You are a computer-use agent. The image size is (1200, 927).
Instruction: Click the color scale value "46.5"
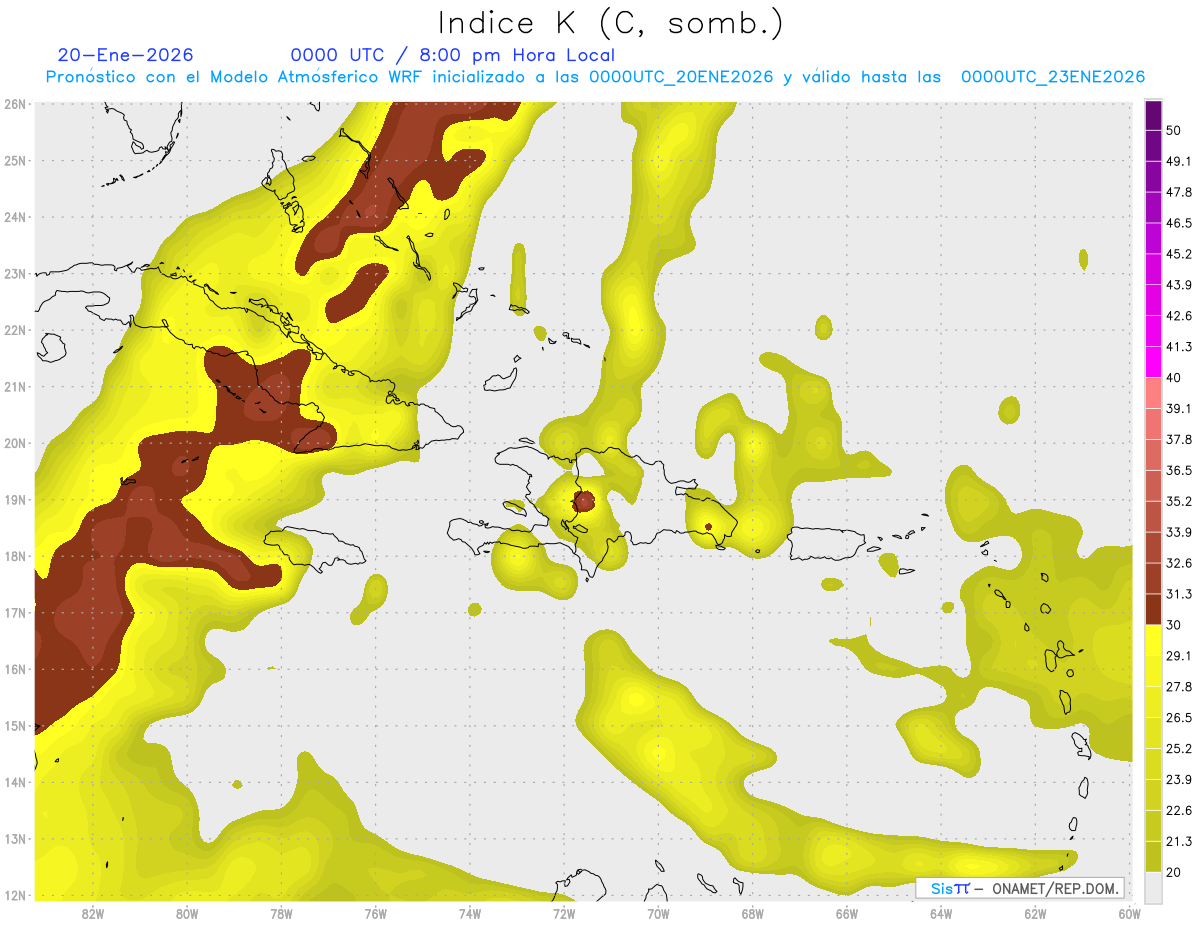[1179, 223]
